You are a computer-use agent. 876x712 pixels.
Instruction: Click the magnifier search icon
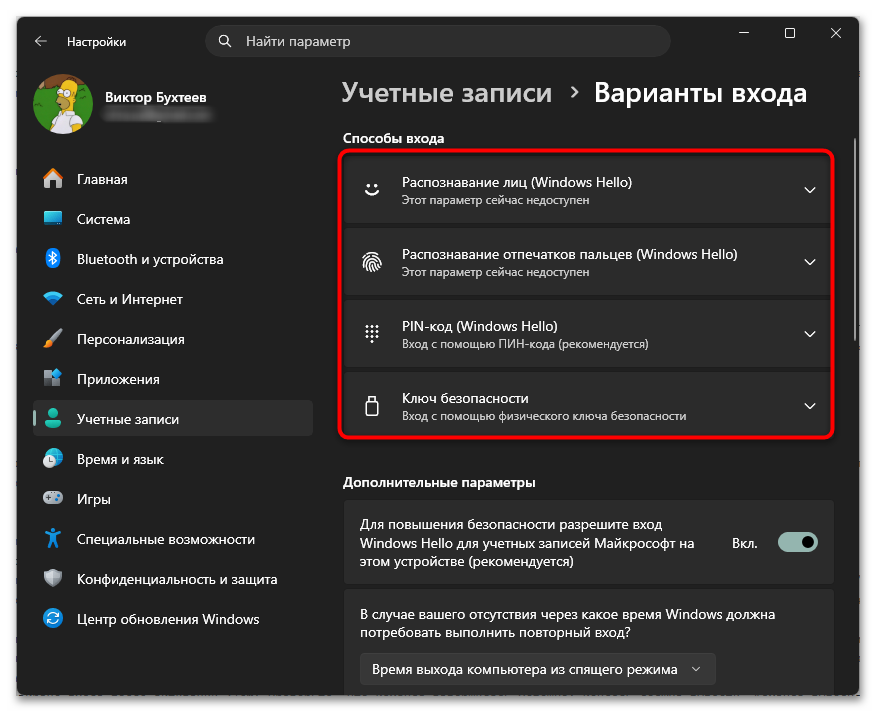pos(225,41)
